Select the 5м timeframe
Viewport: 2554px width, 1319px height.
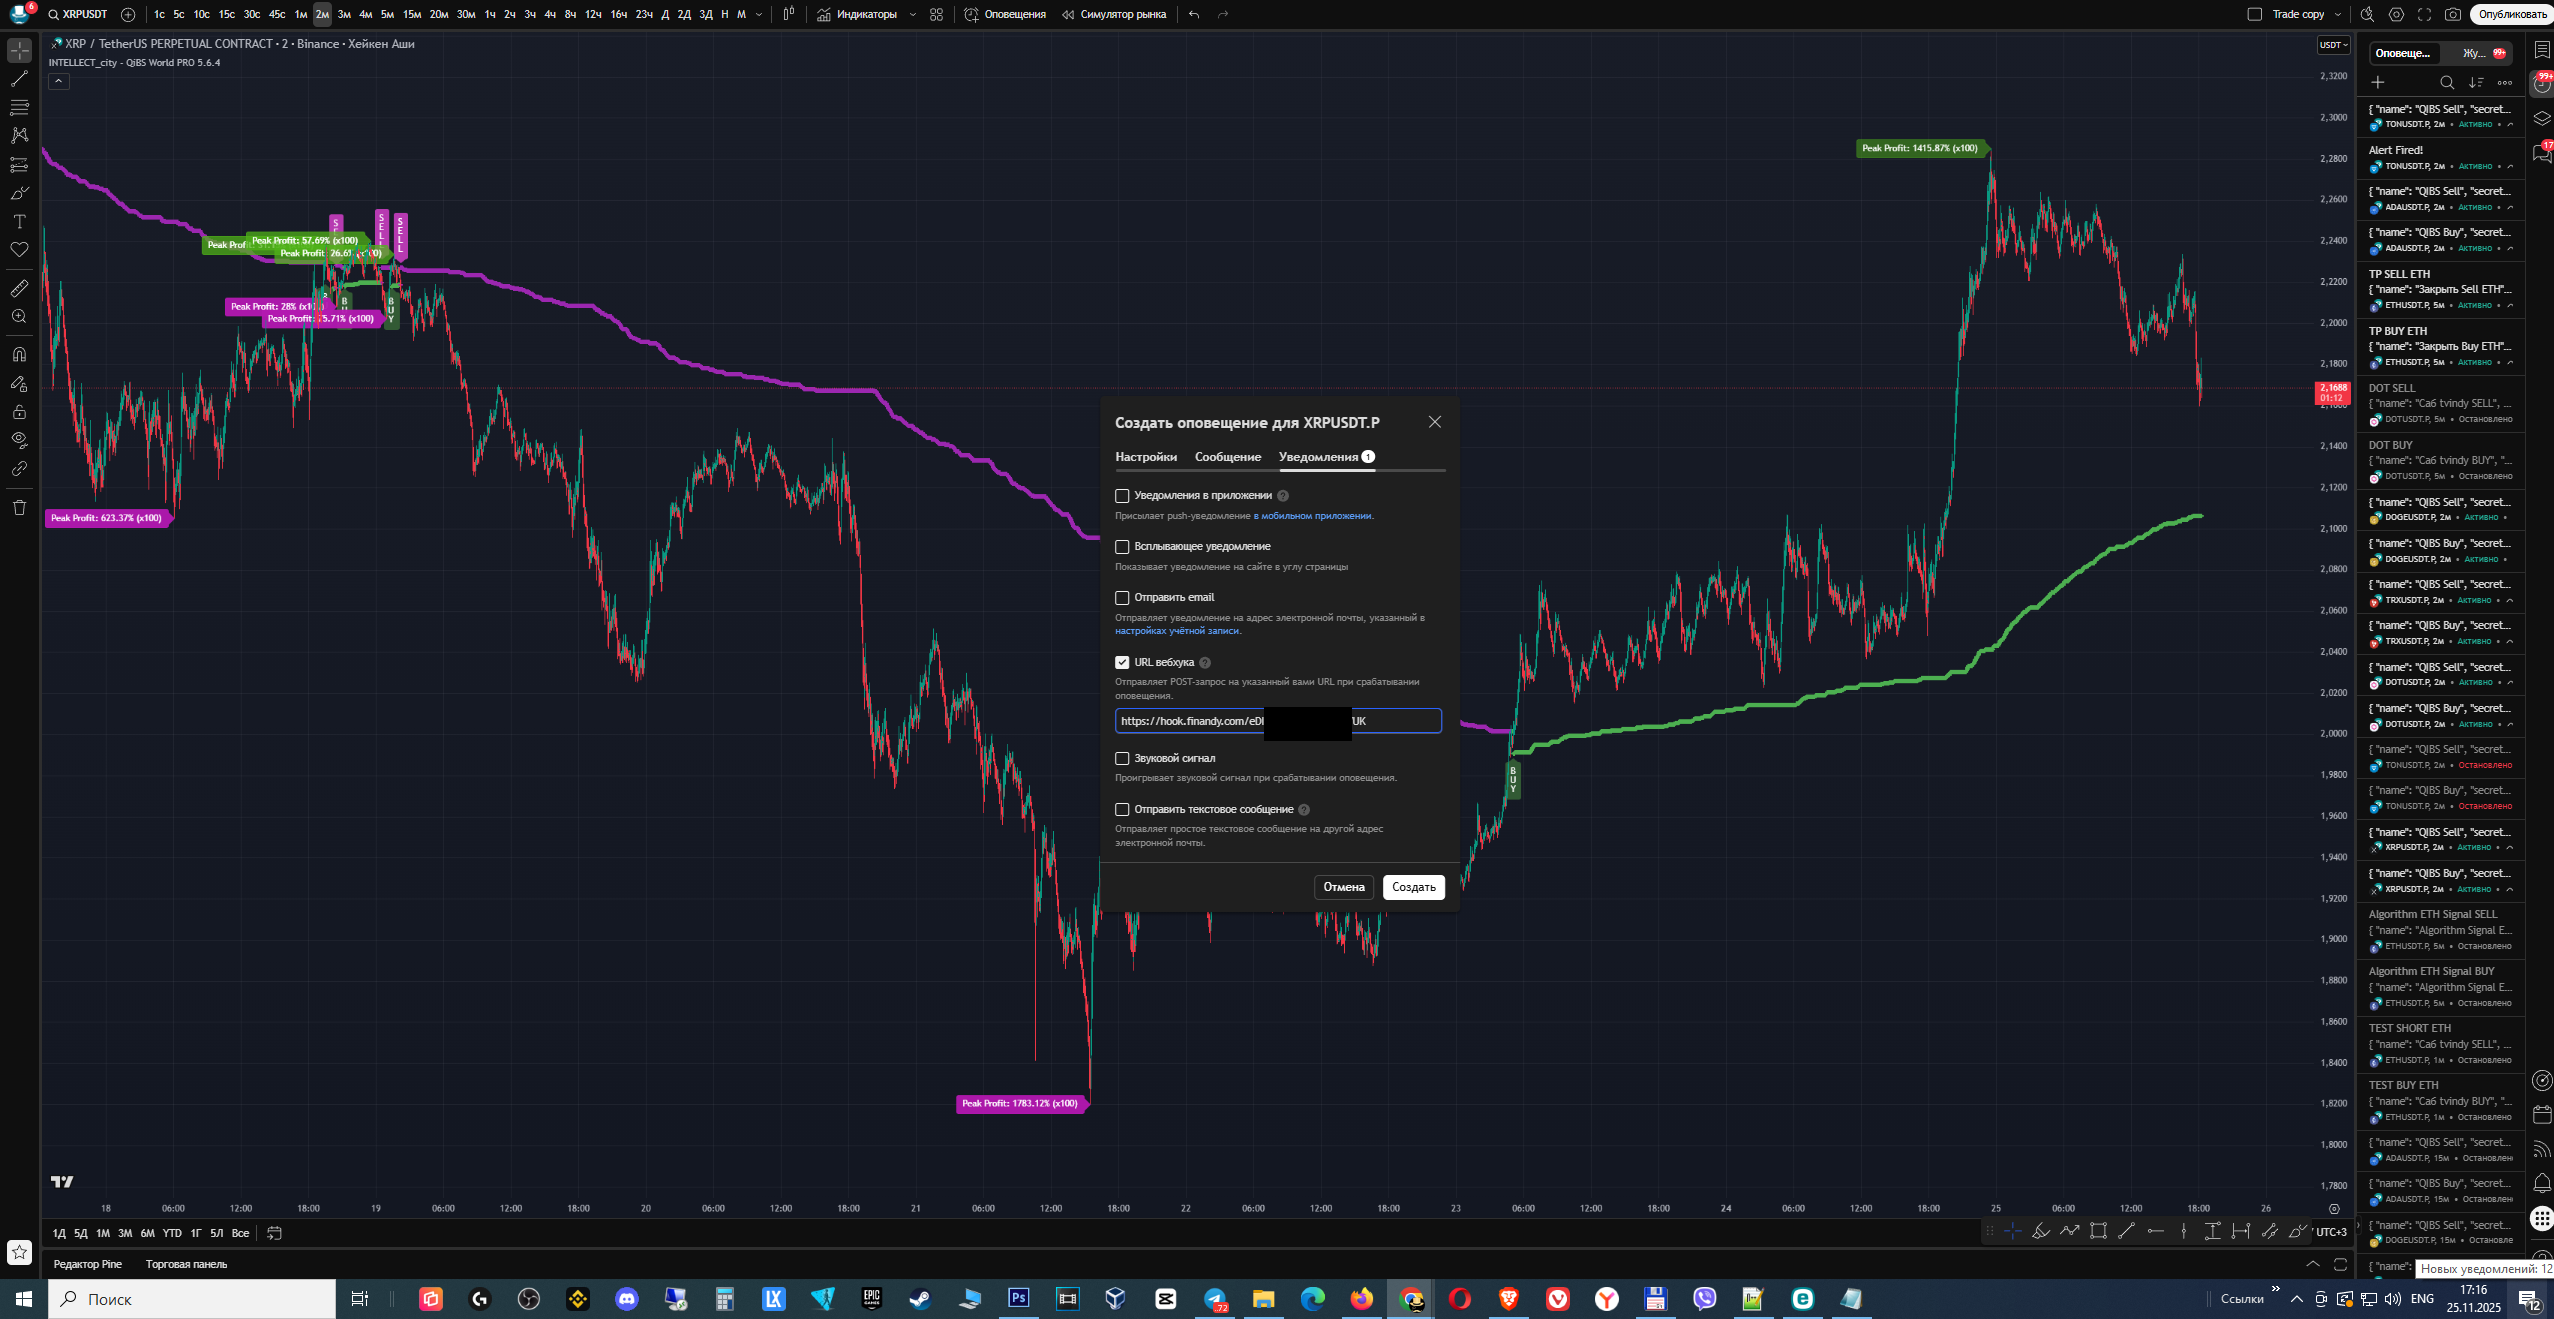[387, 14]
